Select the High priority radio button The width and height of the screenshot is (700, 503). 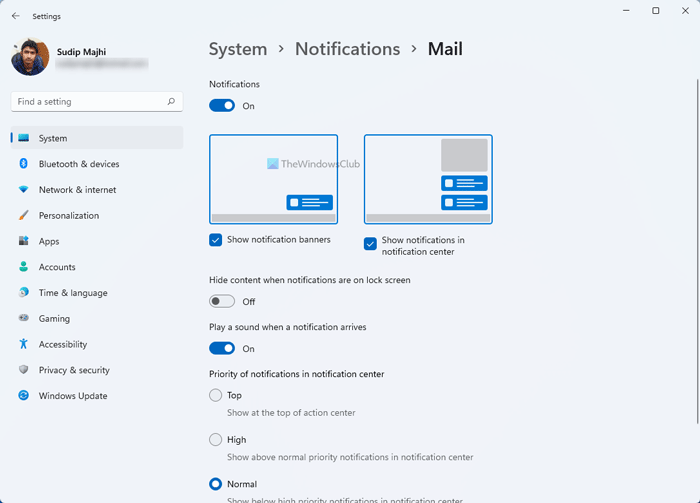point(216,440)
